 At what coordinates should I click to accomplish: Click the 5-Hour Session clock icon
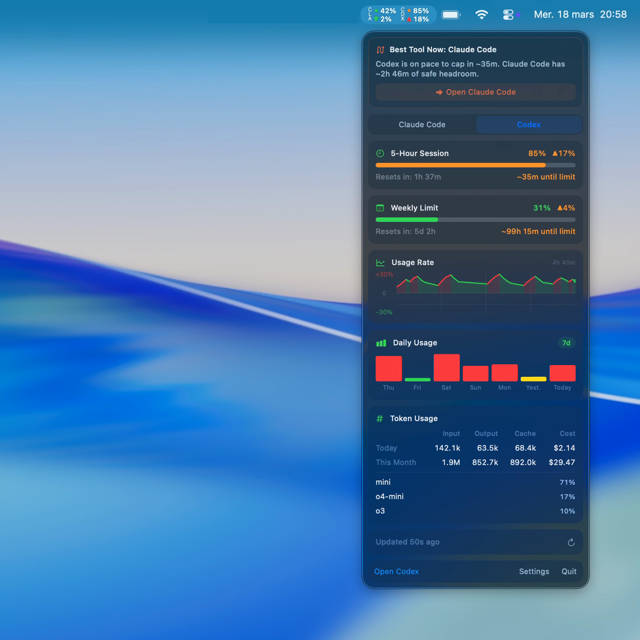pos(380,153)
